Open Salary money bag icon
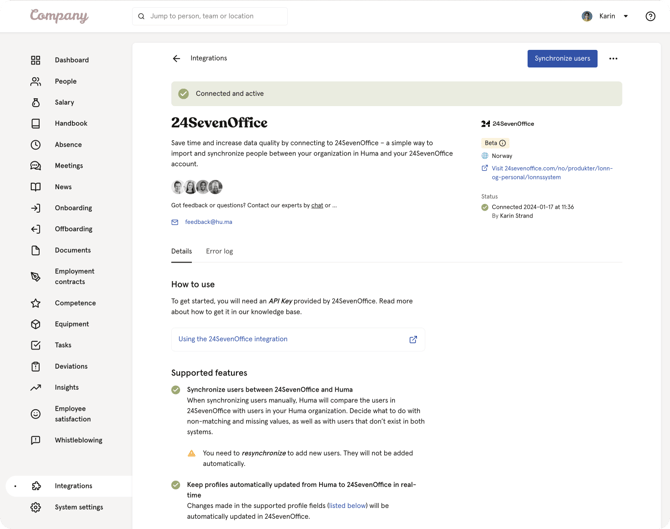Screen dimensions: 670x529 pos(35,103)
